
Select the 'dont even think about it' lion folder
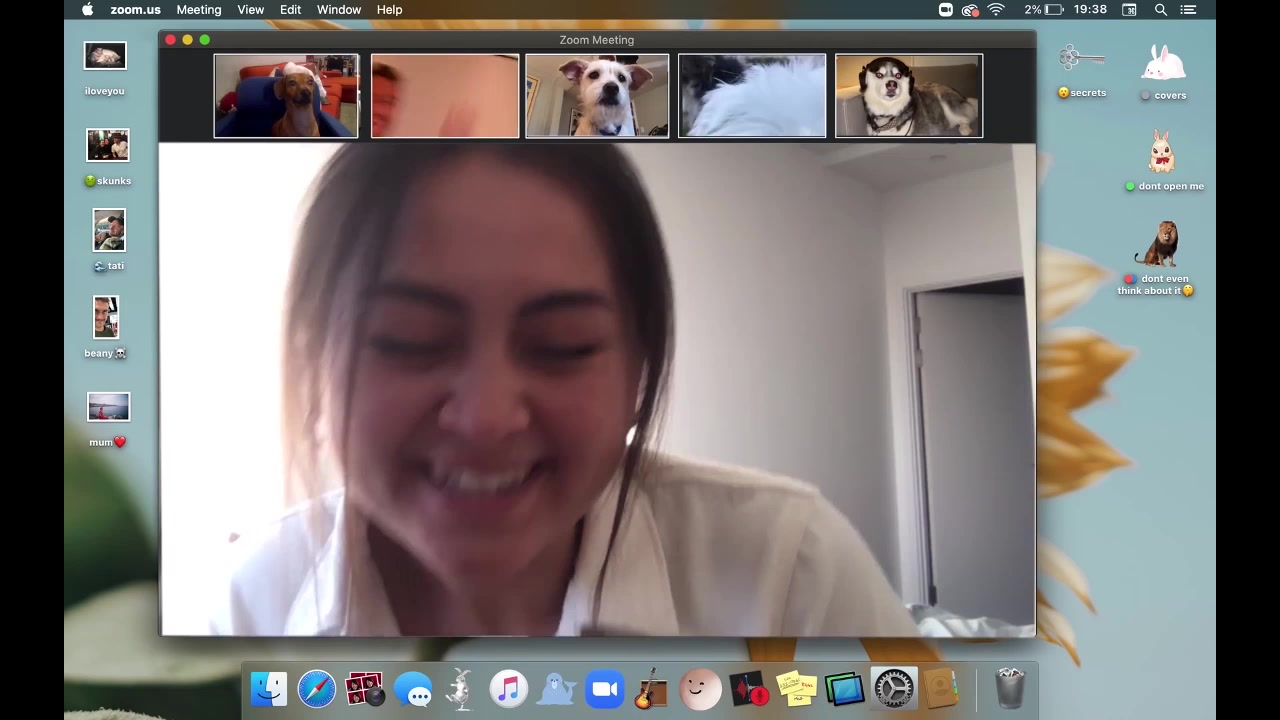click(1157, 259)
